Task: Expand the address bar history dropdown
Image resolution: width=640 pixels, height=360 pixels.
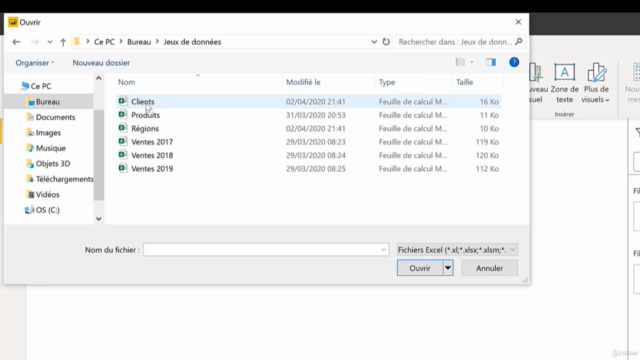Action: point(374,42)
